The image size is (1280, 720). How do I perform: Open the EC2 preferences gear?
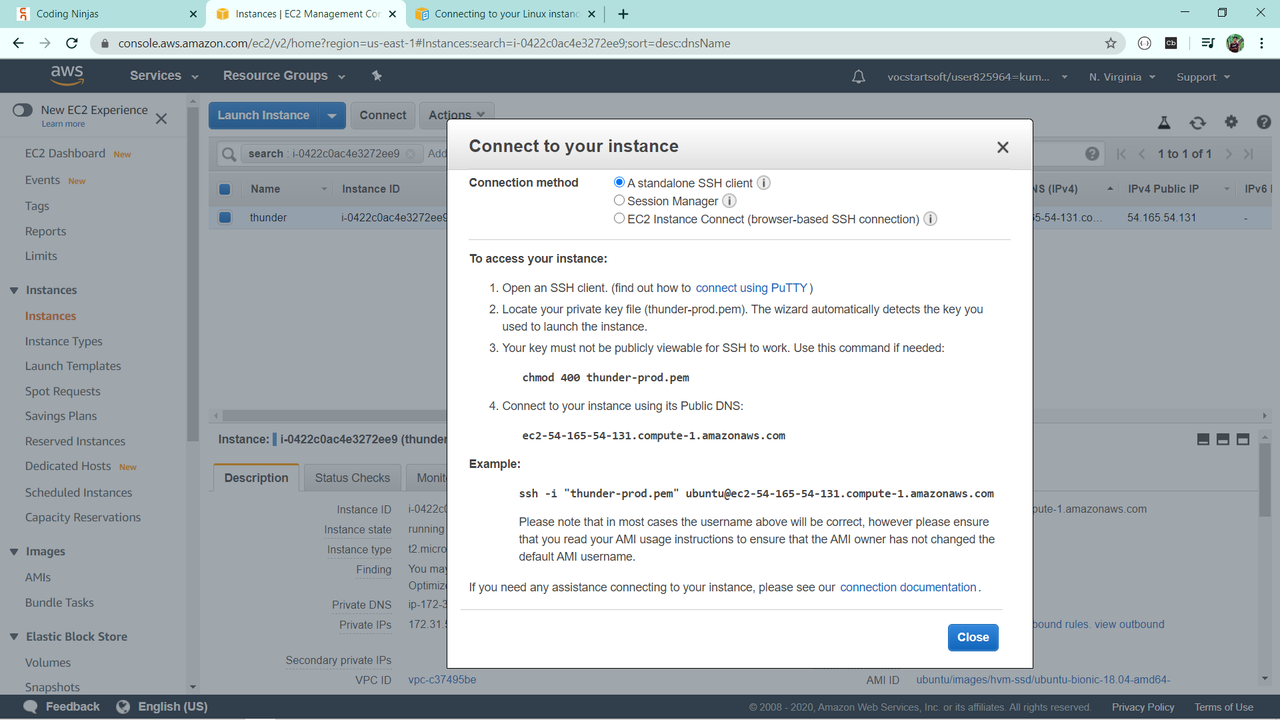tap(1230, 122)
